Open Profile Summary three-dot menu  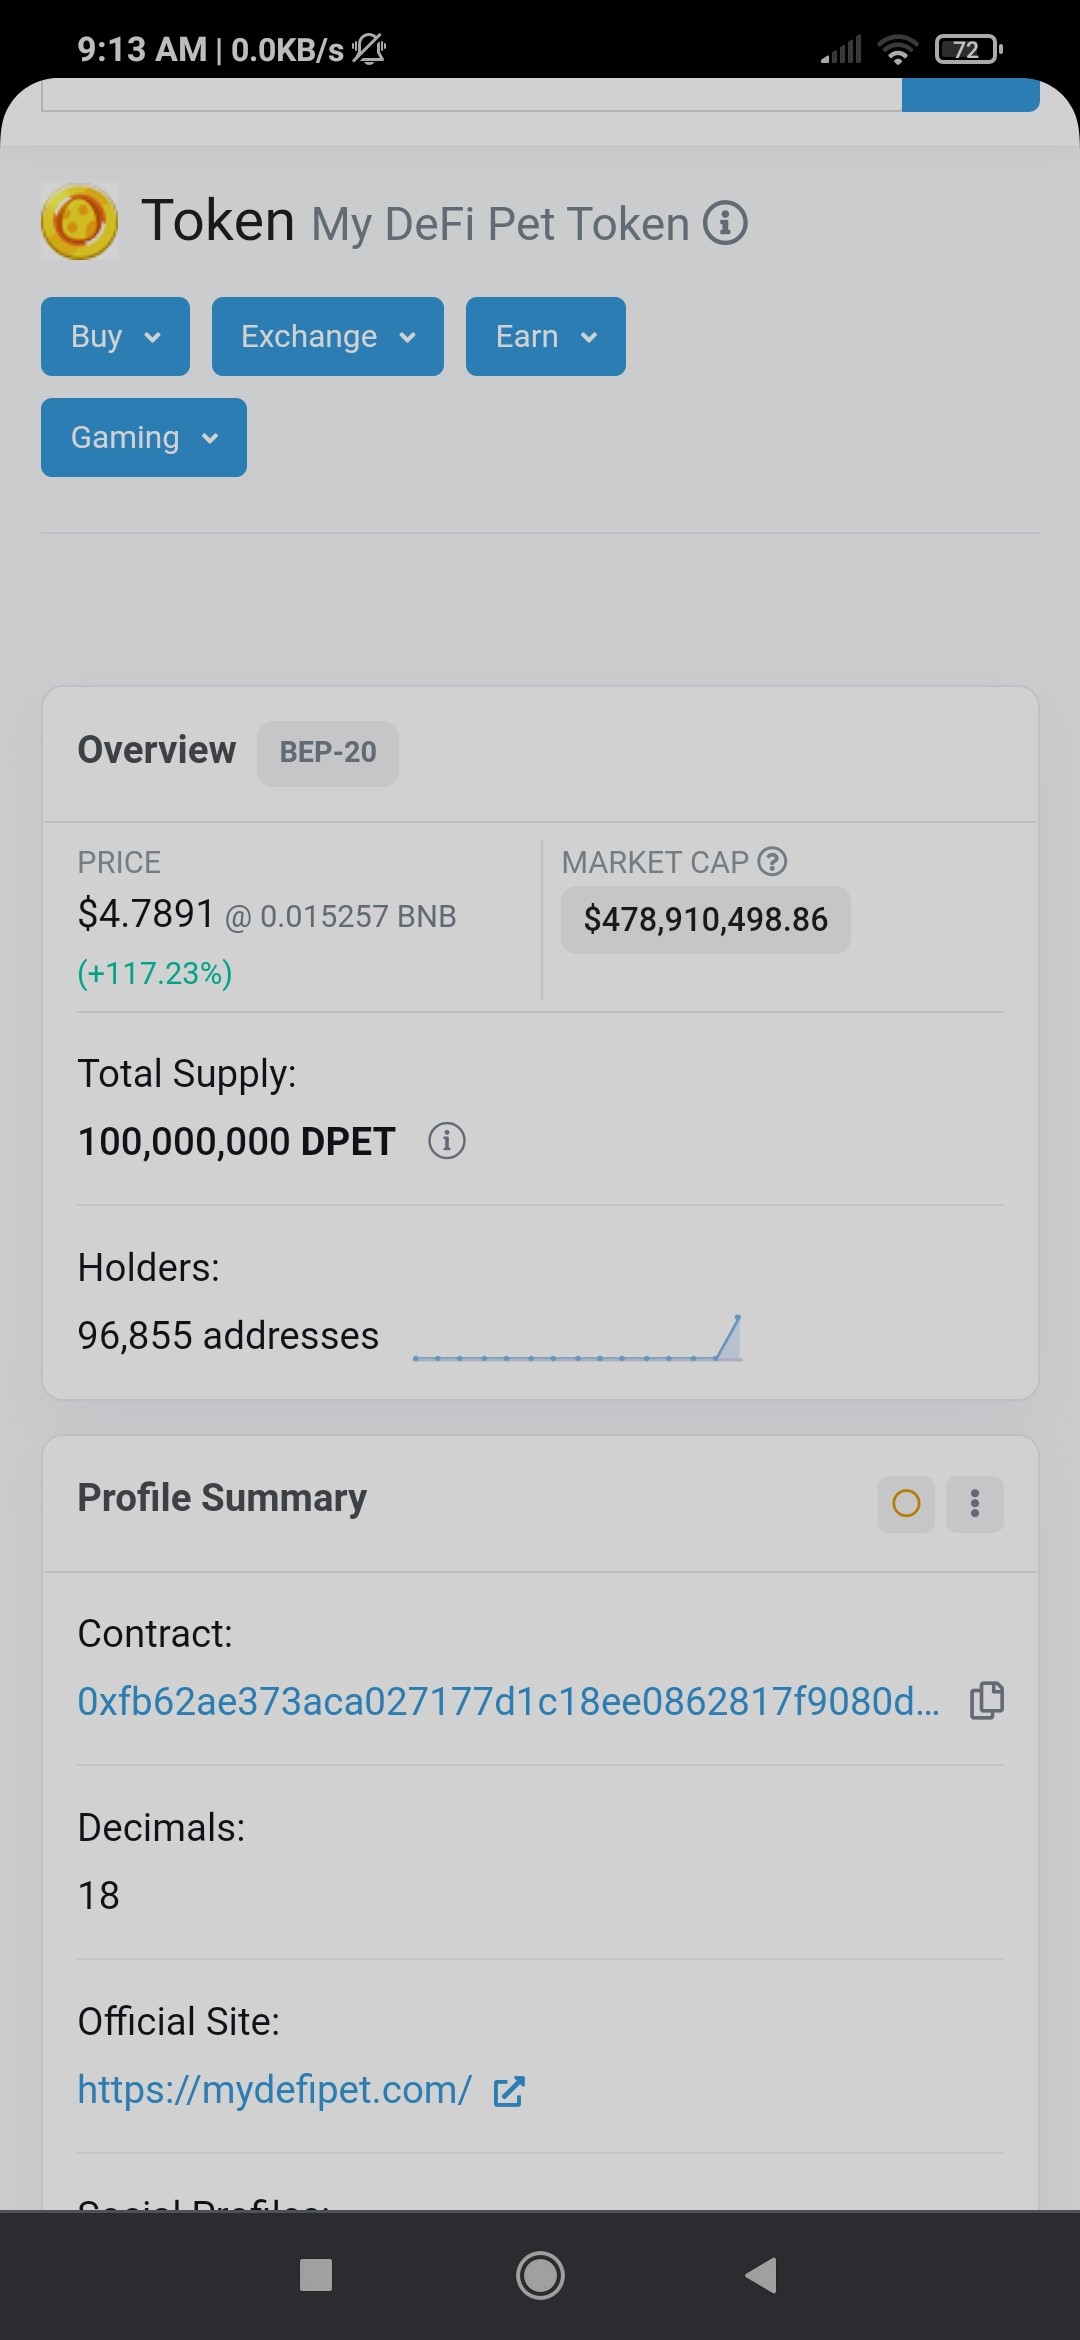tap(975, 1503)
